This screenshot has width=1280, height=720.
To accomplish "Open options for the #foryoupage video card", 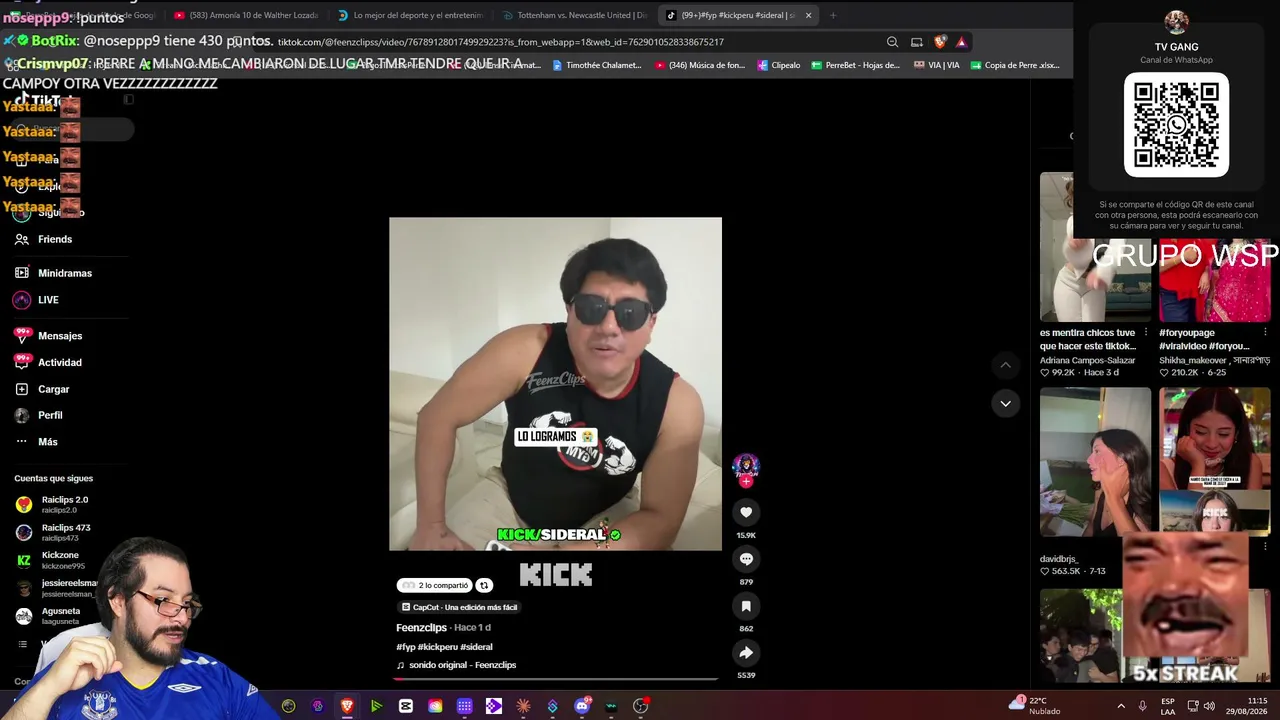I will point(1265,333).
